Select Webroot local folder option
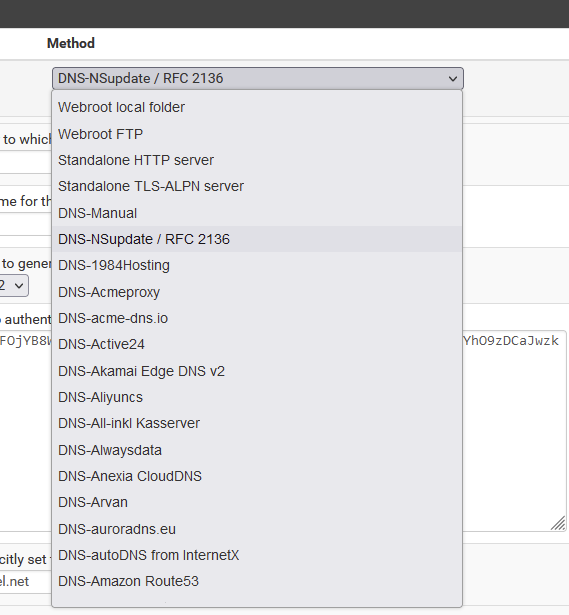Screen dimensions: 569x615 [257, 107]
